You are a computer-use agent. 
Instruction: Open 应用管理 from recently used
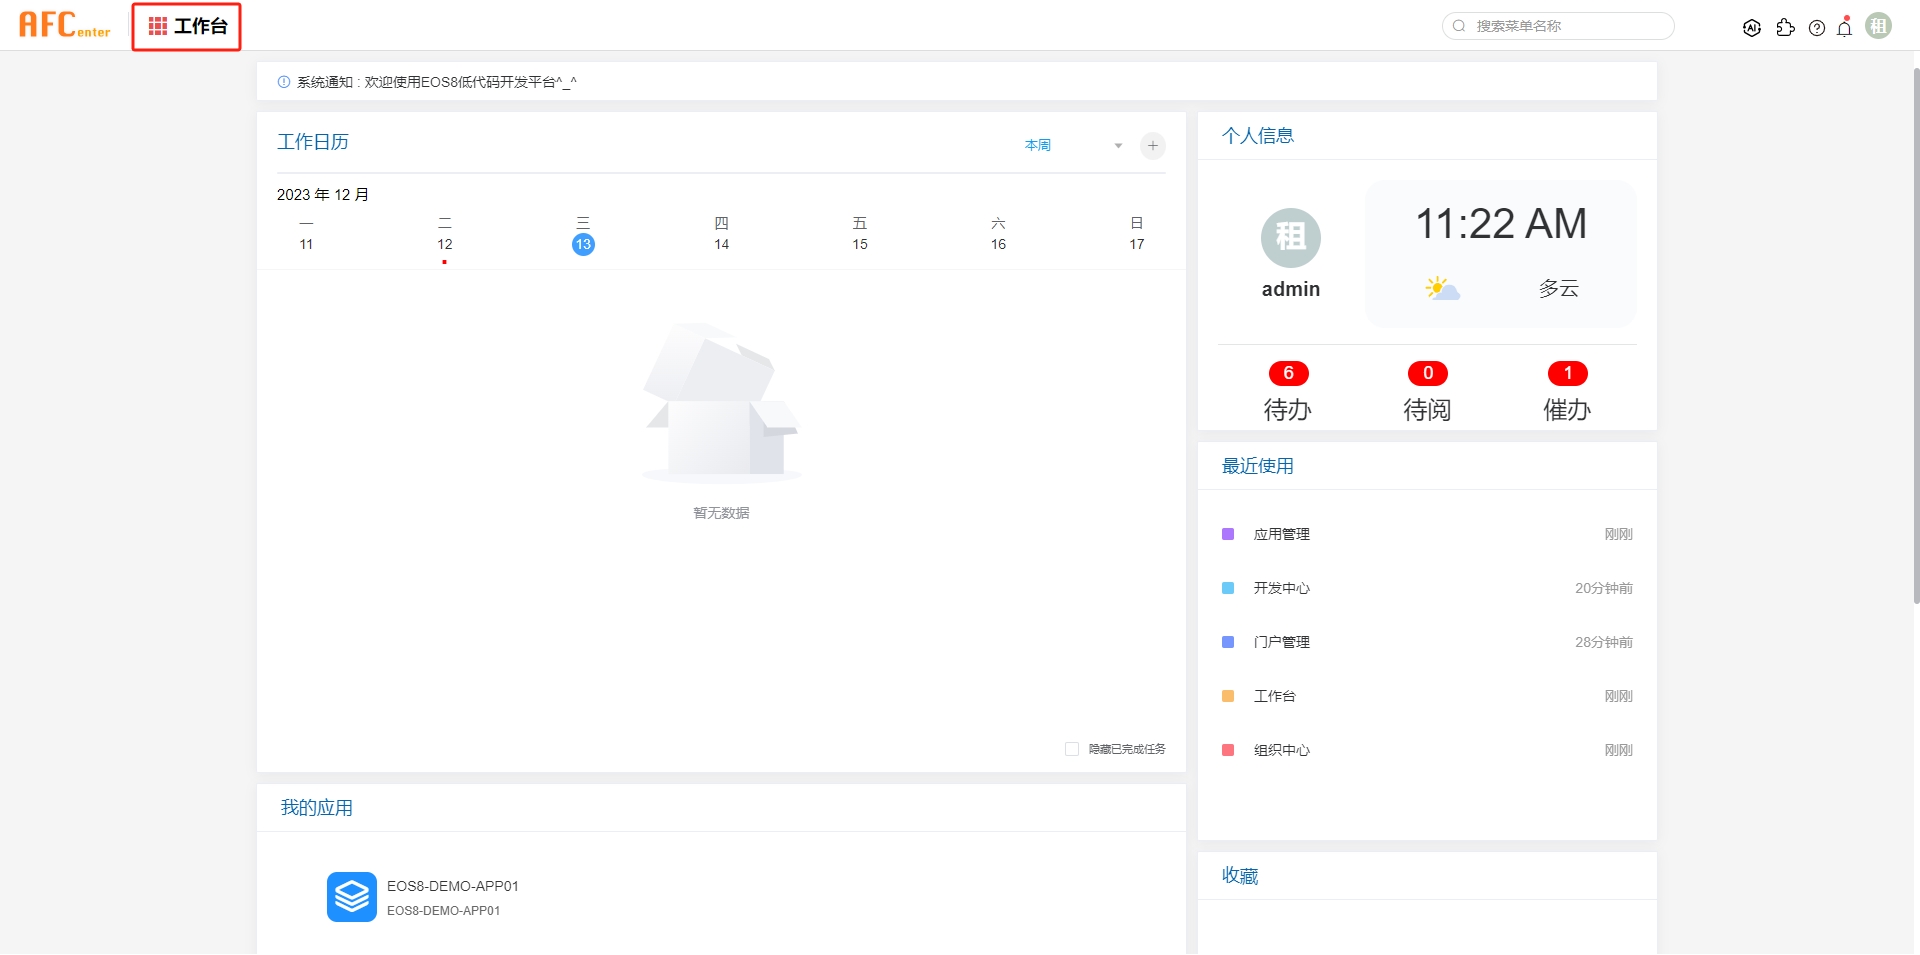1282,534
